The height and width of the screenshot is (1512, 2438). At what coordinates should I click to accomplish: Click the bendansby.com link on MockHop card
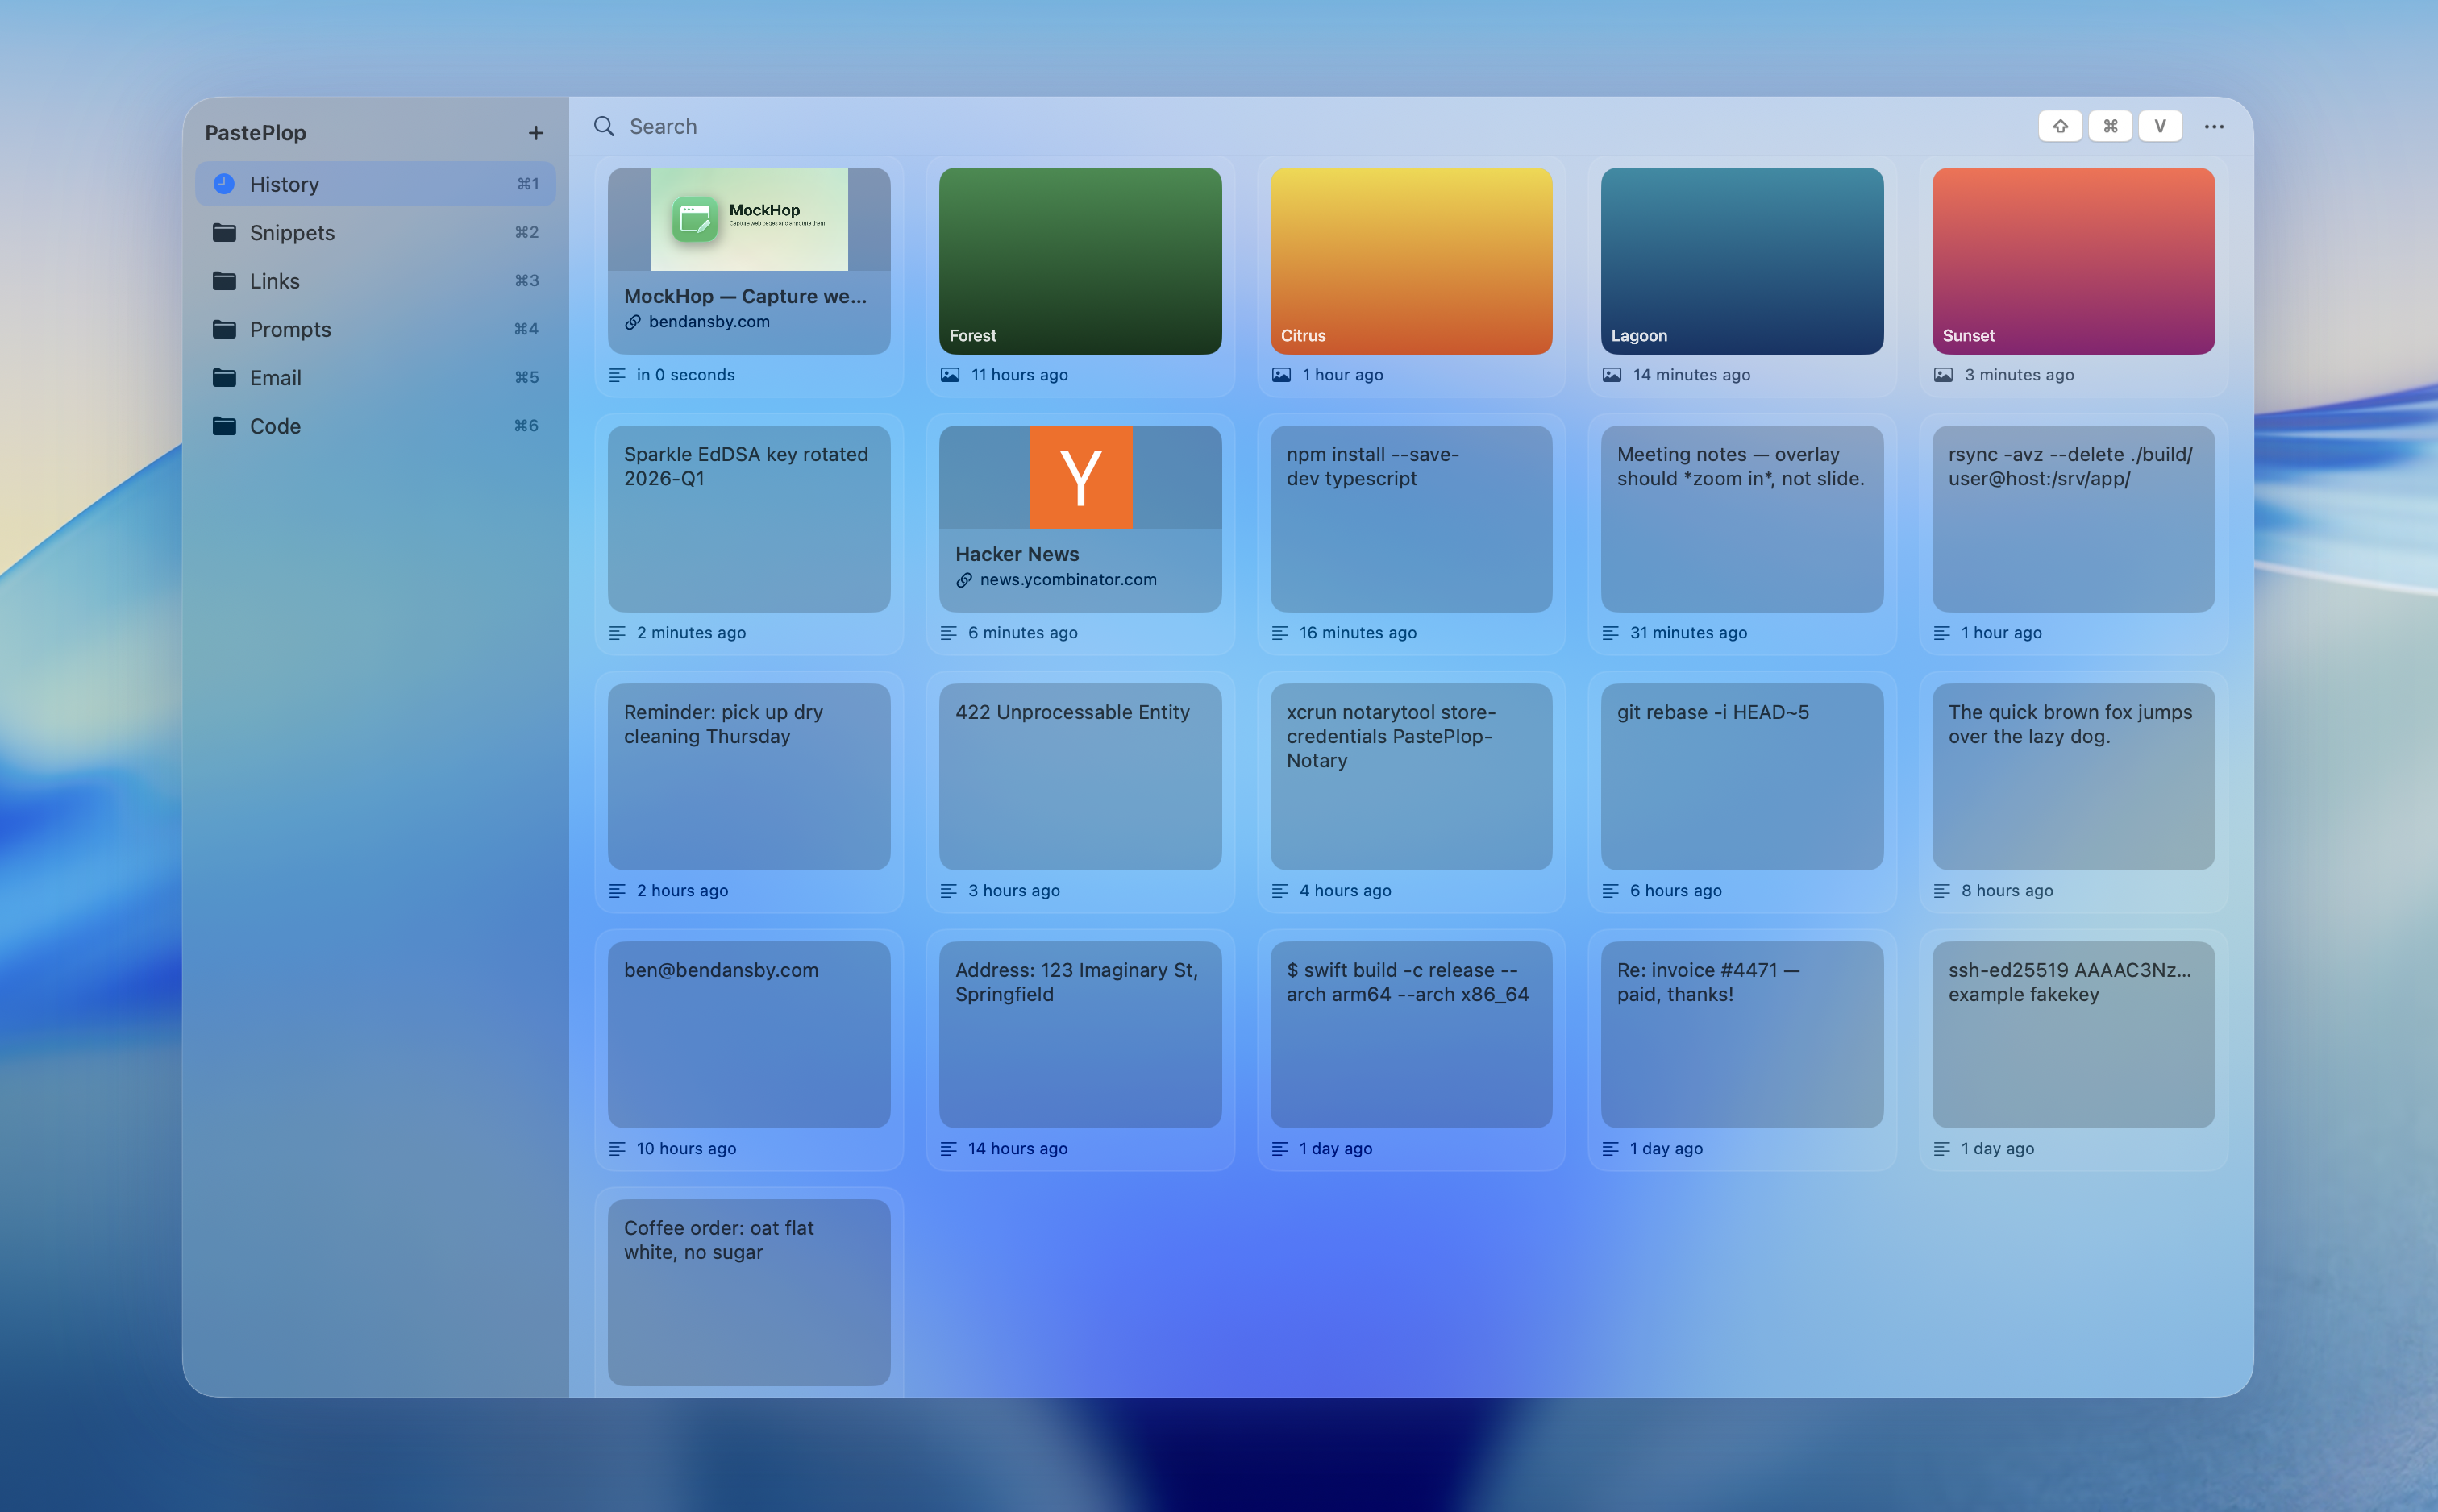pos(708,322)
